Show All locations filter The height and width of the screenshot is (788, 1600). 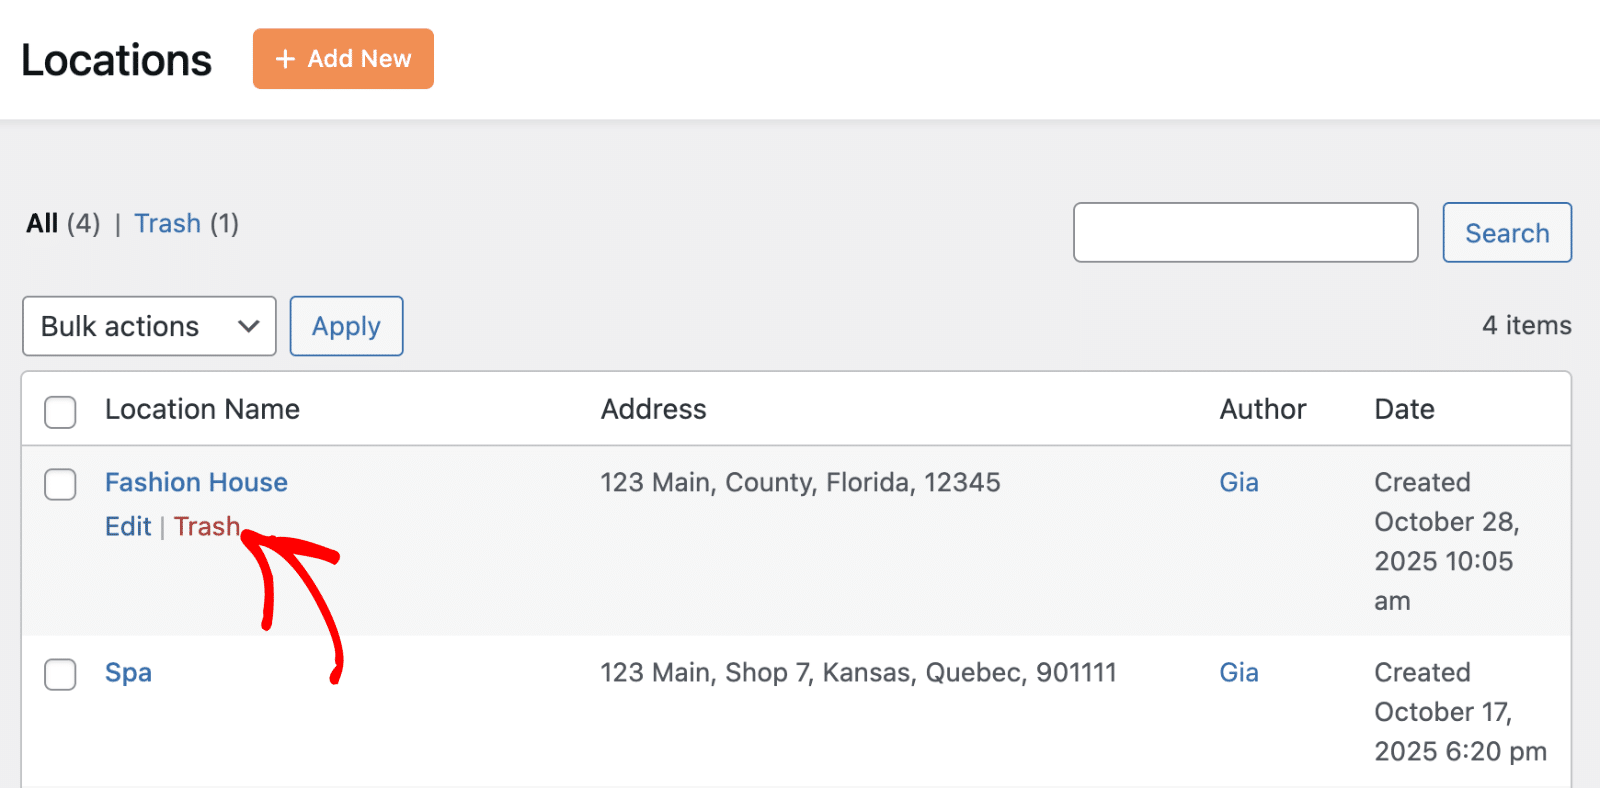click(x=42, y=223)
